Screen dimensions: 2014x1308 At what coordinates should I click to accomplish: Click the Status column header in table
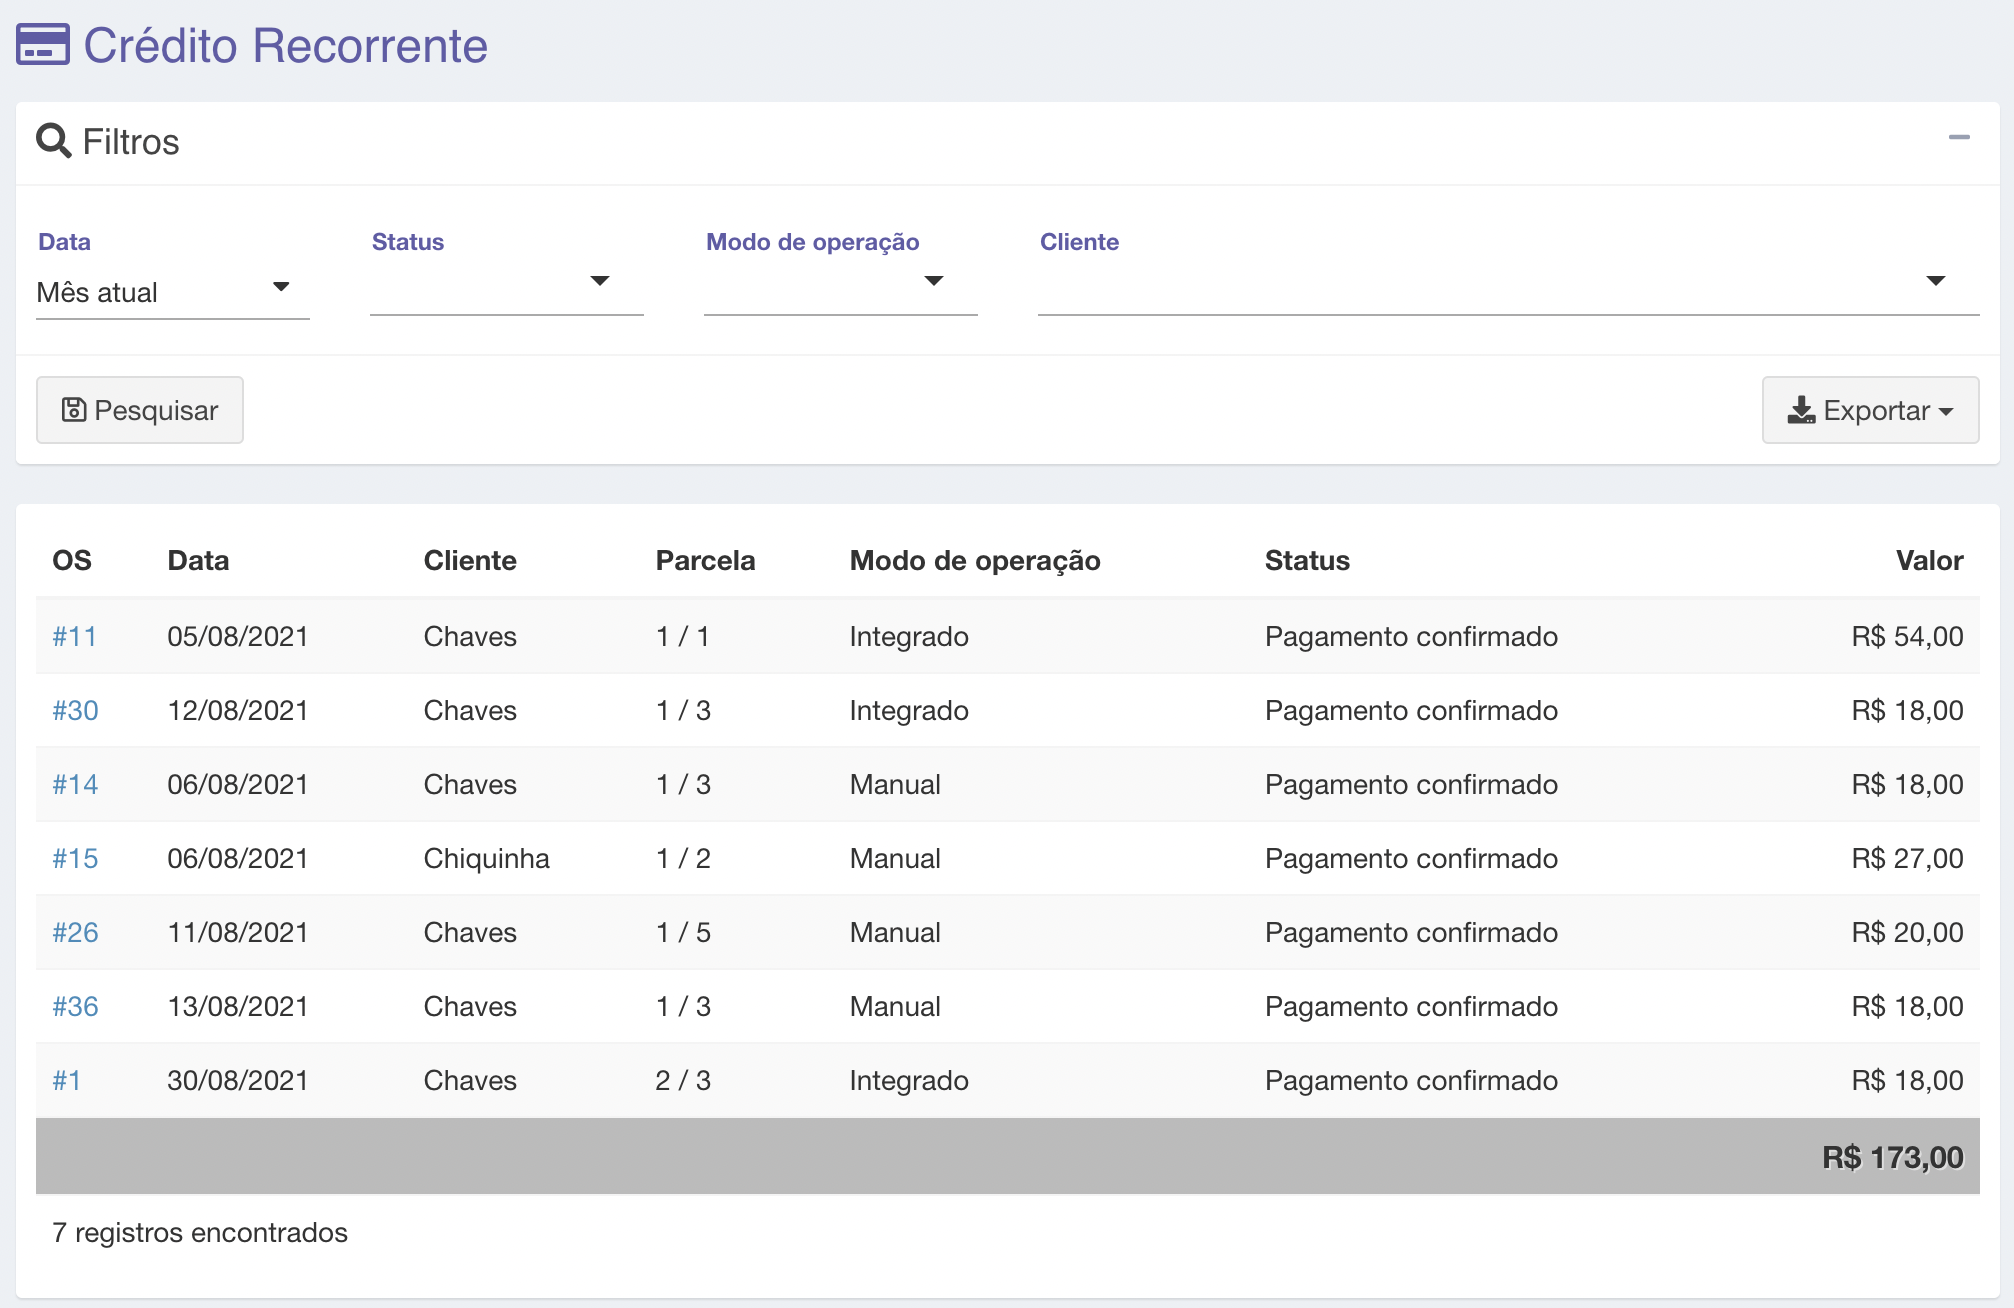tap(1306, 560)
